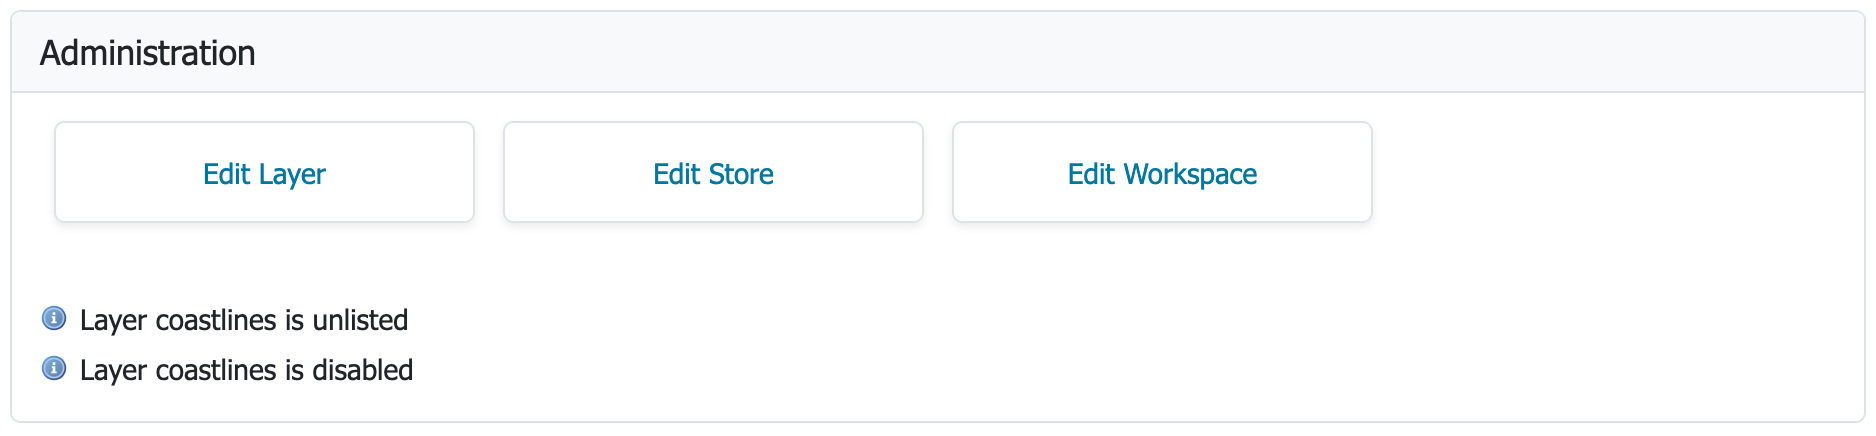Image resolution: width=1876 pixels, height=436 pixels.
Task: Click the "Layer coastlines is unlisted" message
Action: (244, 320)
